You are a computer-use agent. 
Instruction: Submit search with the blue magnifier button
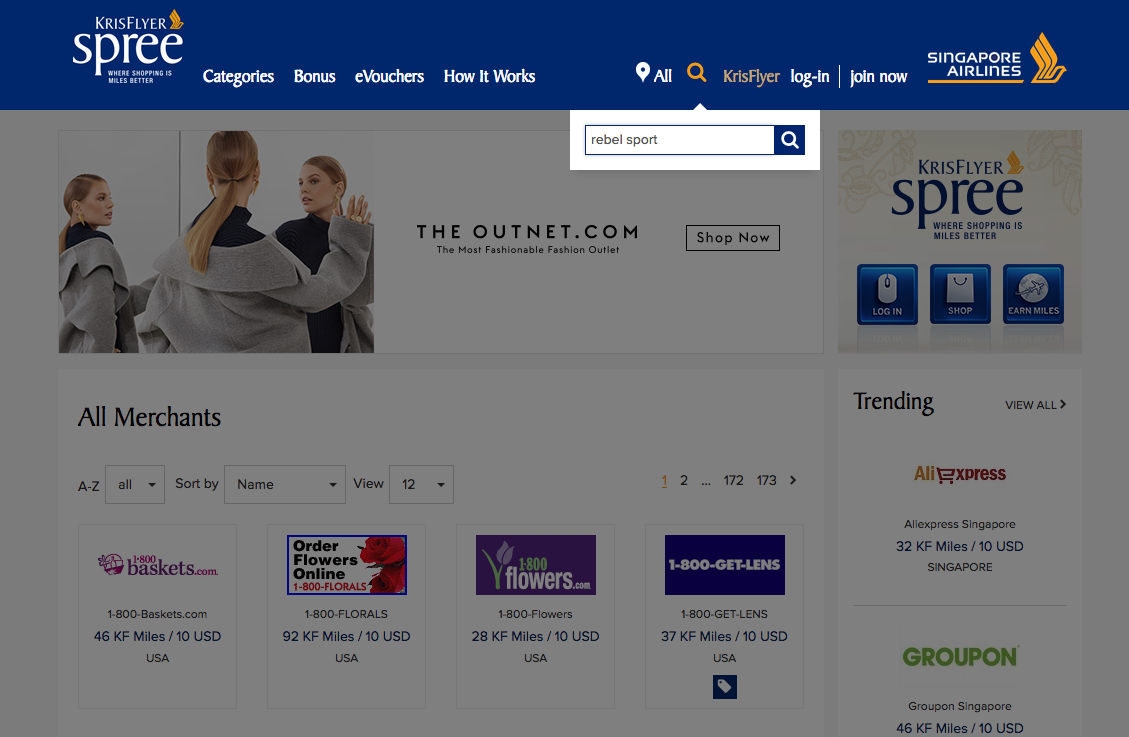(x=790, y=140)
